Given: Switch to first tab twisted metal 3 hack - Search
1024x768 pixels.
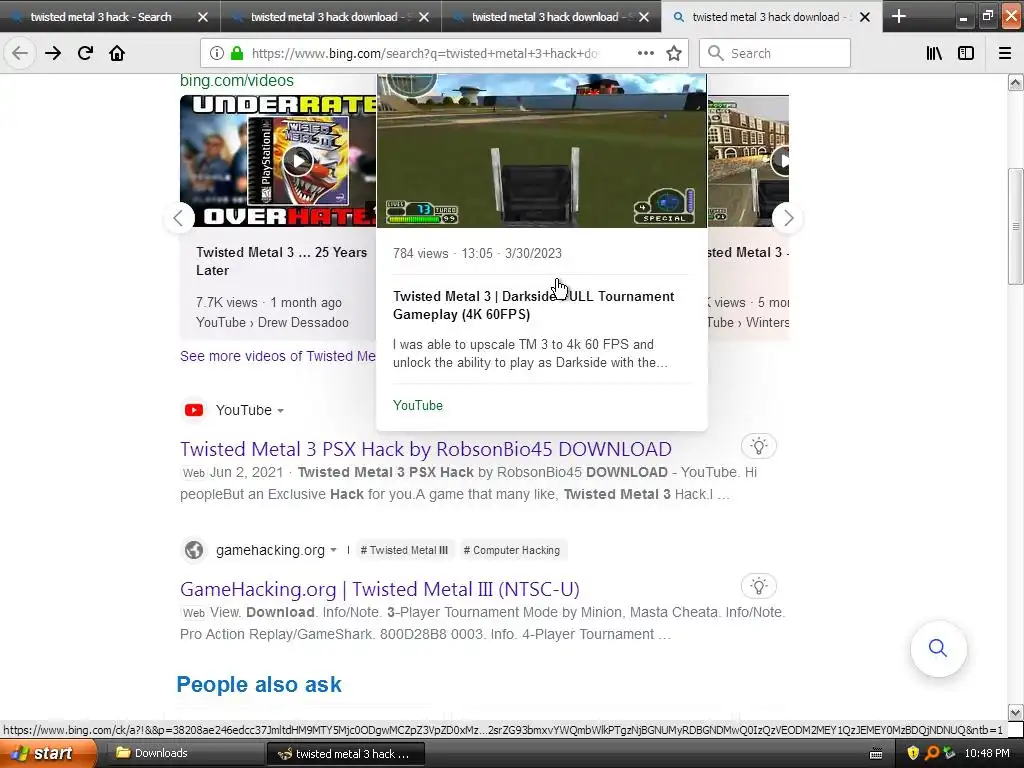Looking at the screenshot, I should point(101,17).
